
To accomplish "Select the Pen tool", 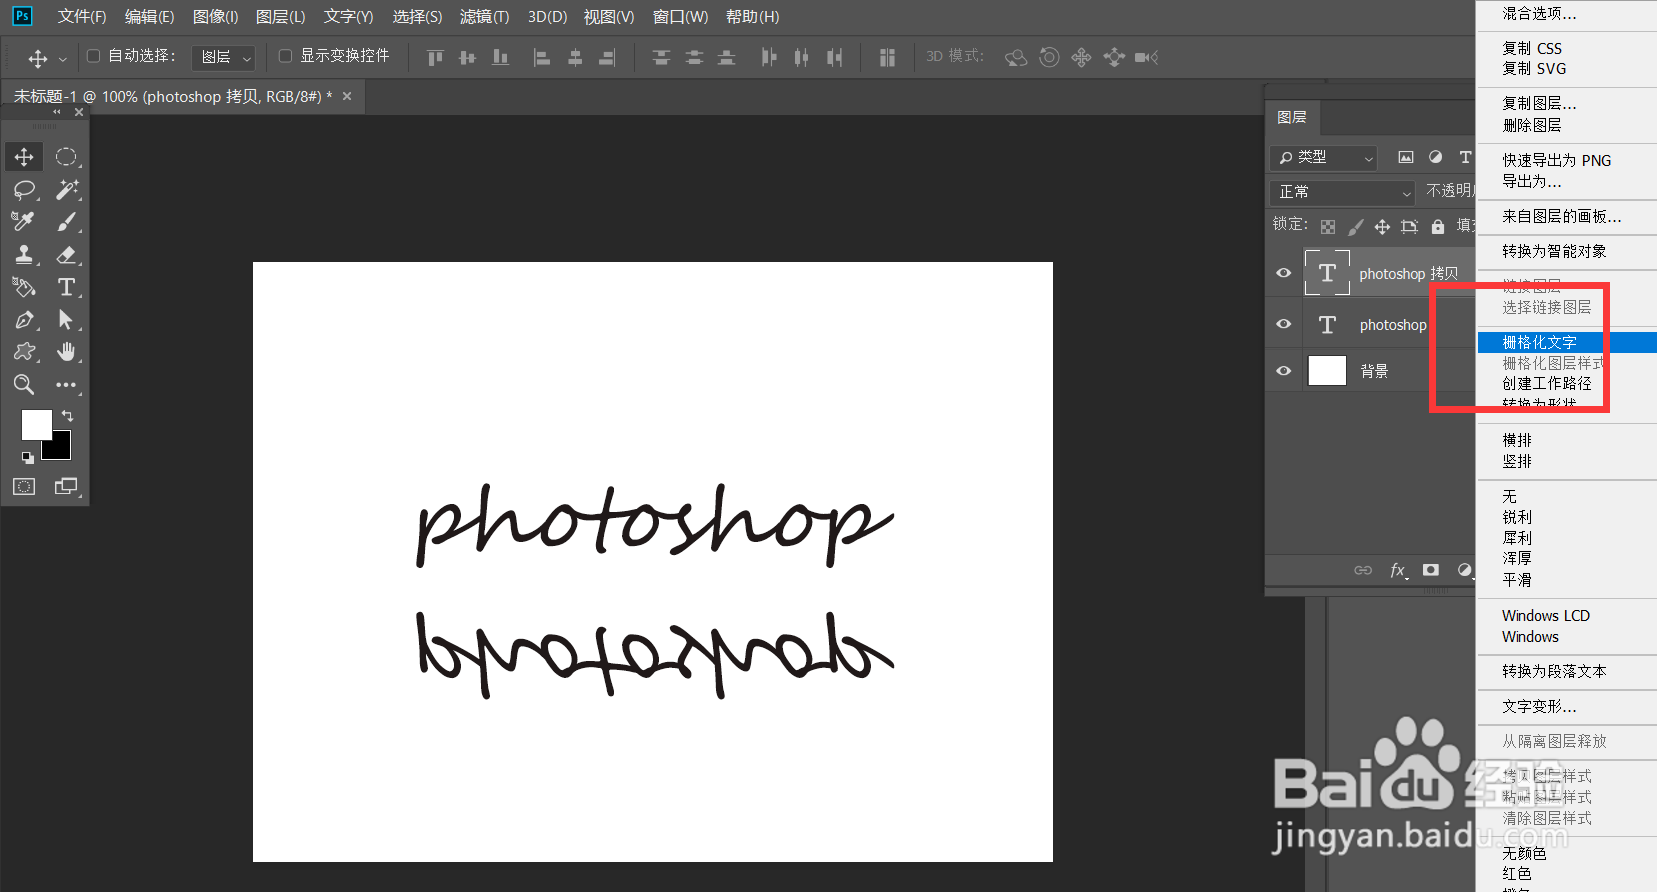I will click(x=24, y=319).
